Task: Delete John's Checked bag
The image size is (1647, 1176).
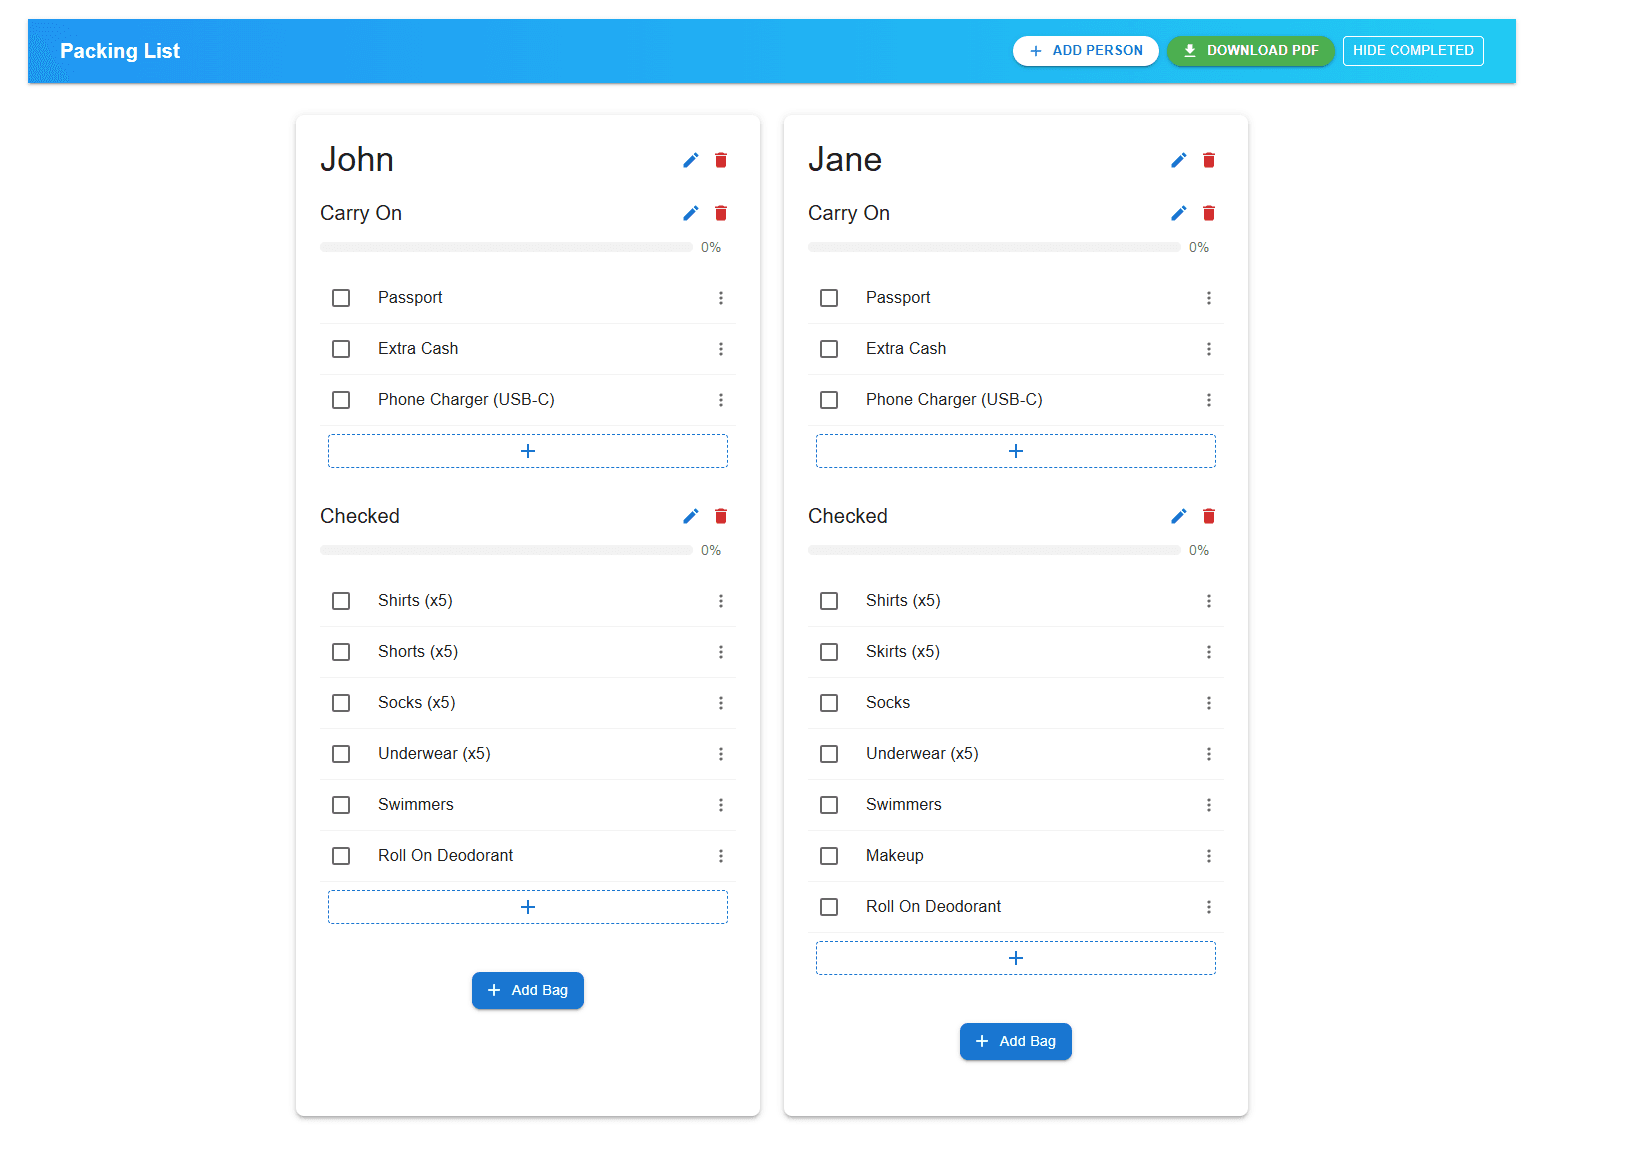Action: coord(721,516)
